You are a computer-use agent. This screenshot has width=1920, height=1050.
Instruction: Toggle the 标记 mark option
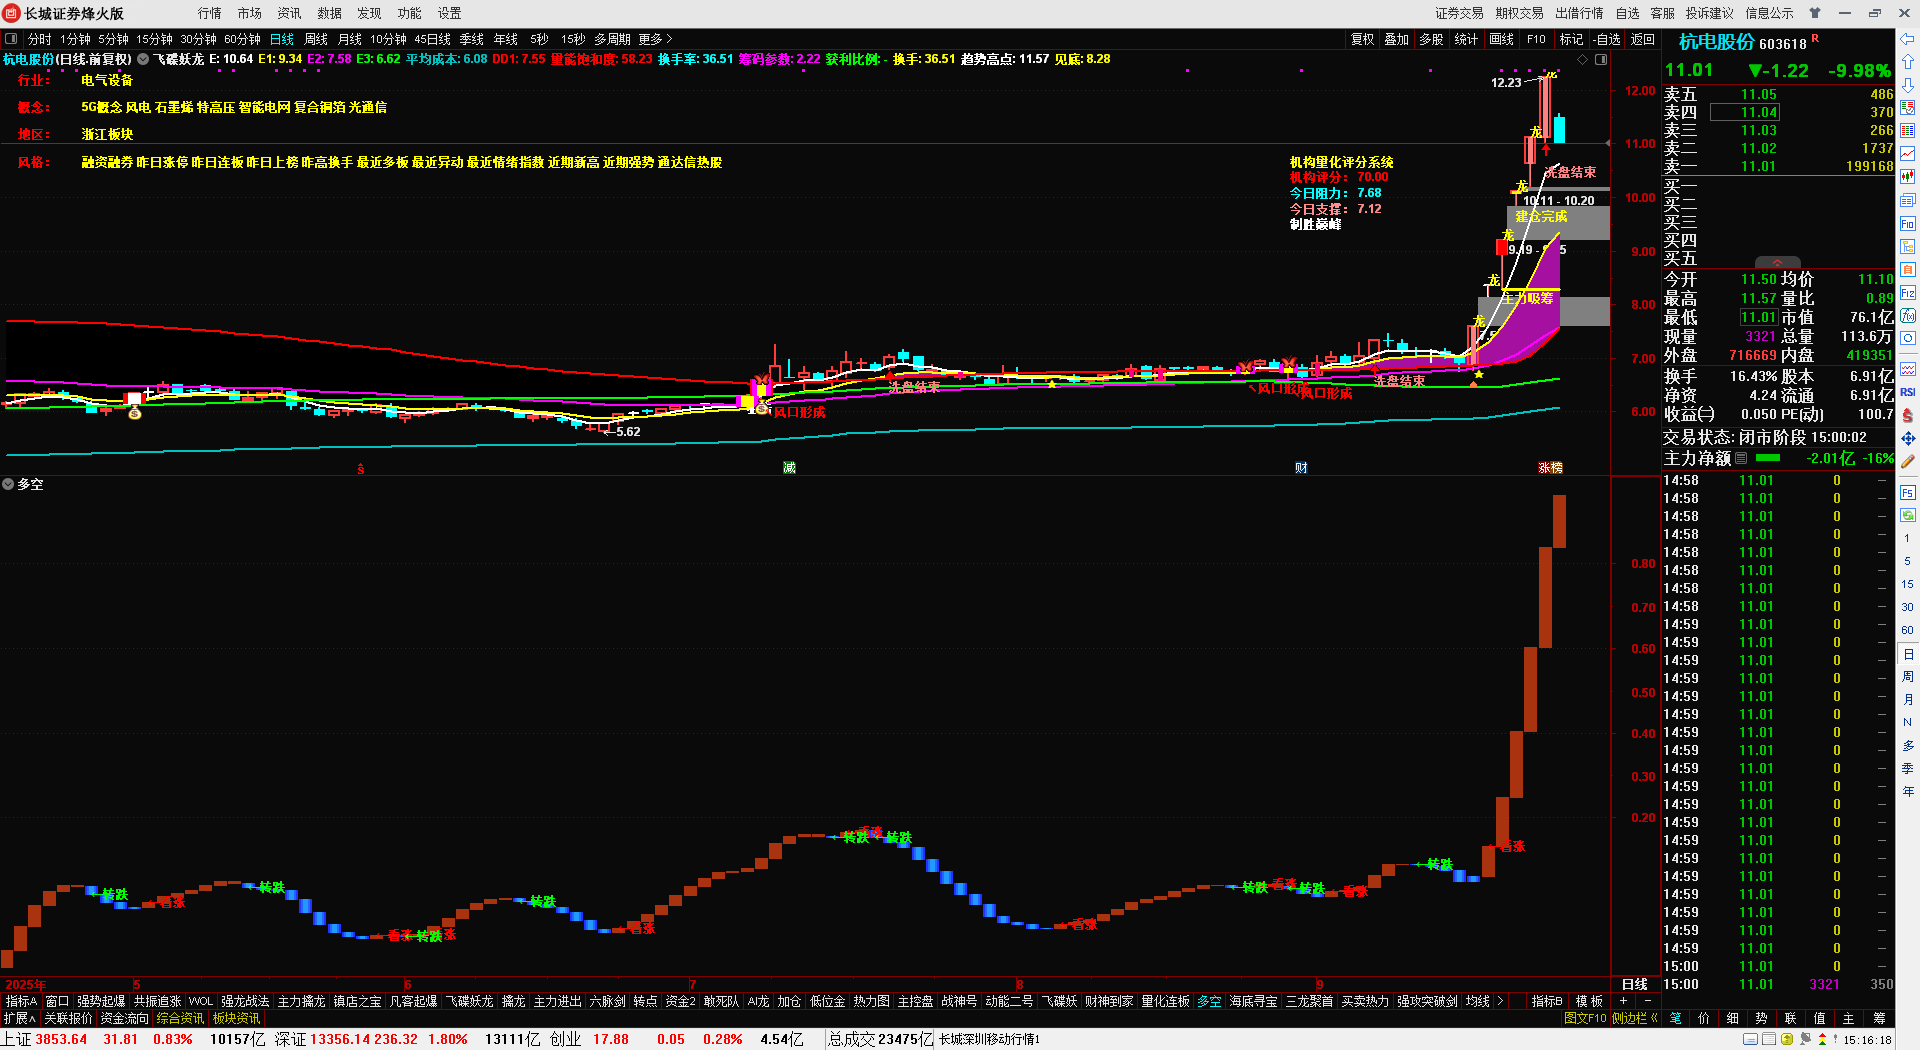1572,39
